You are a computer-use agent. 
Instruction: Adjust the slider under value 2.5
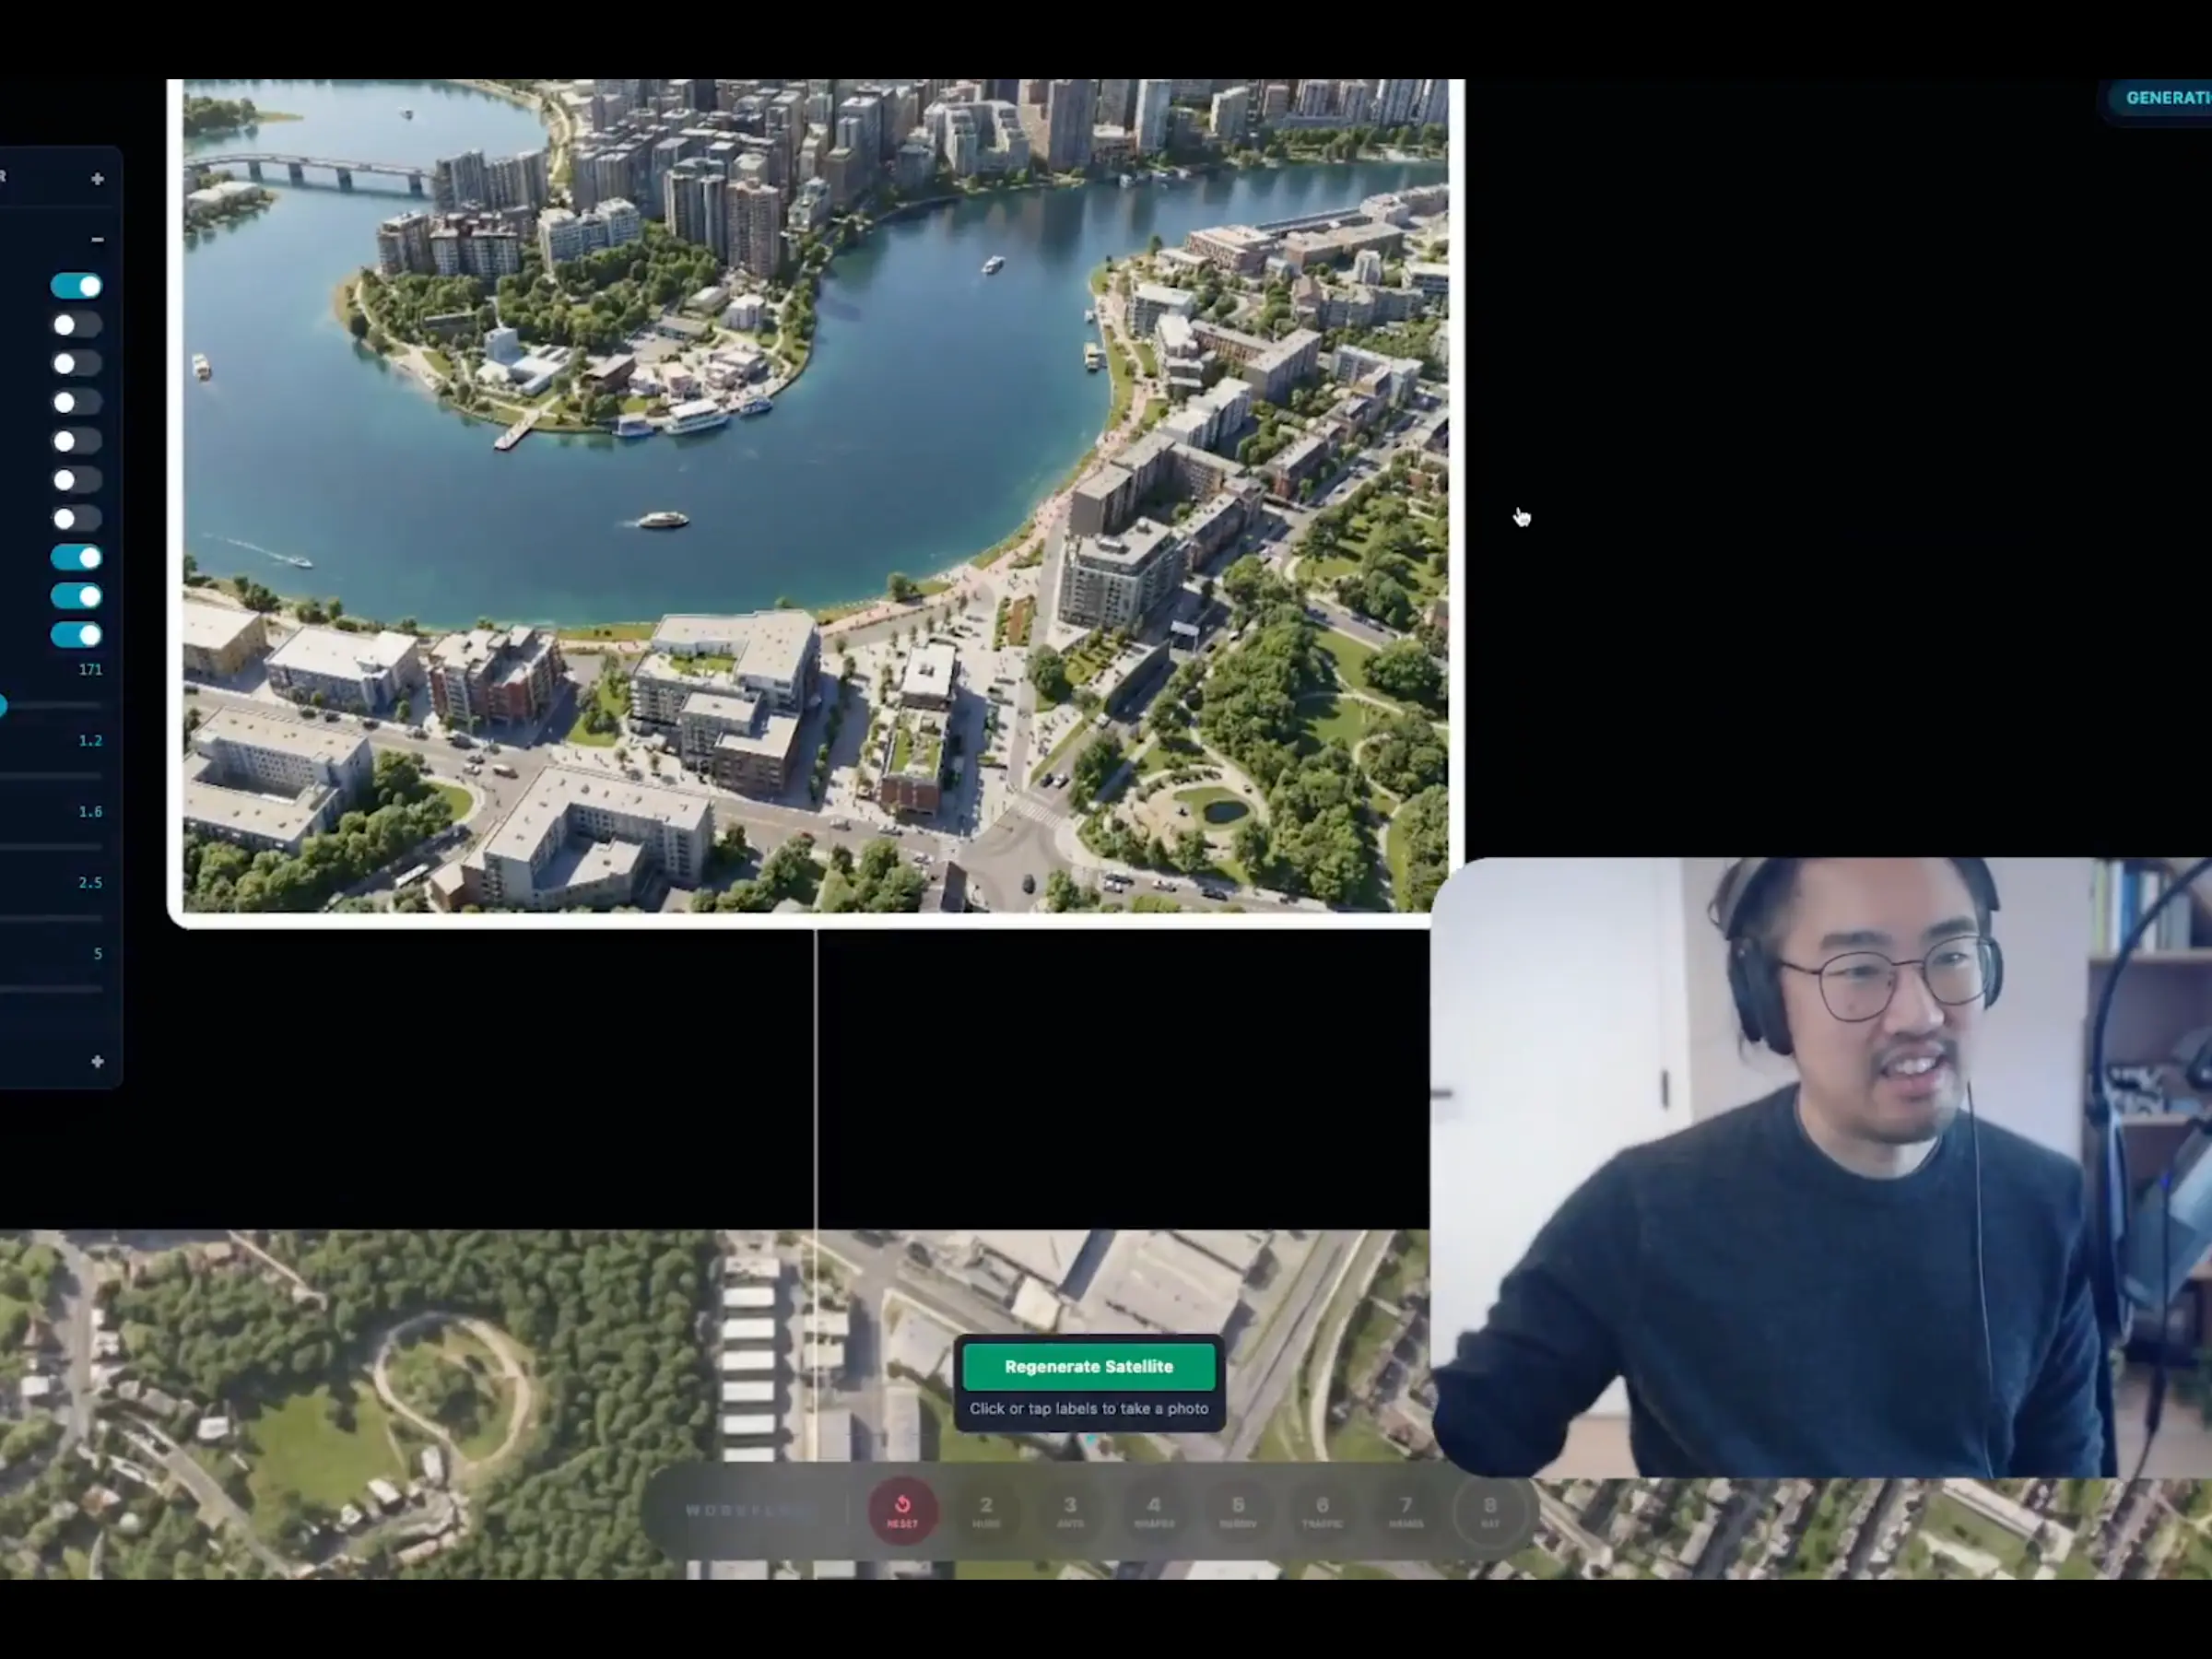point(50,918)
